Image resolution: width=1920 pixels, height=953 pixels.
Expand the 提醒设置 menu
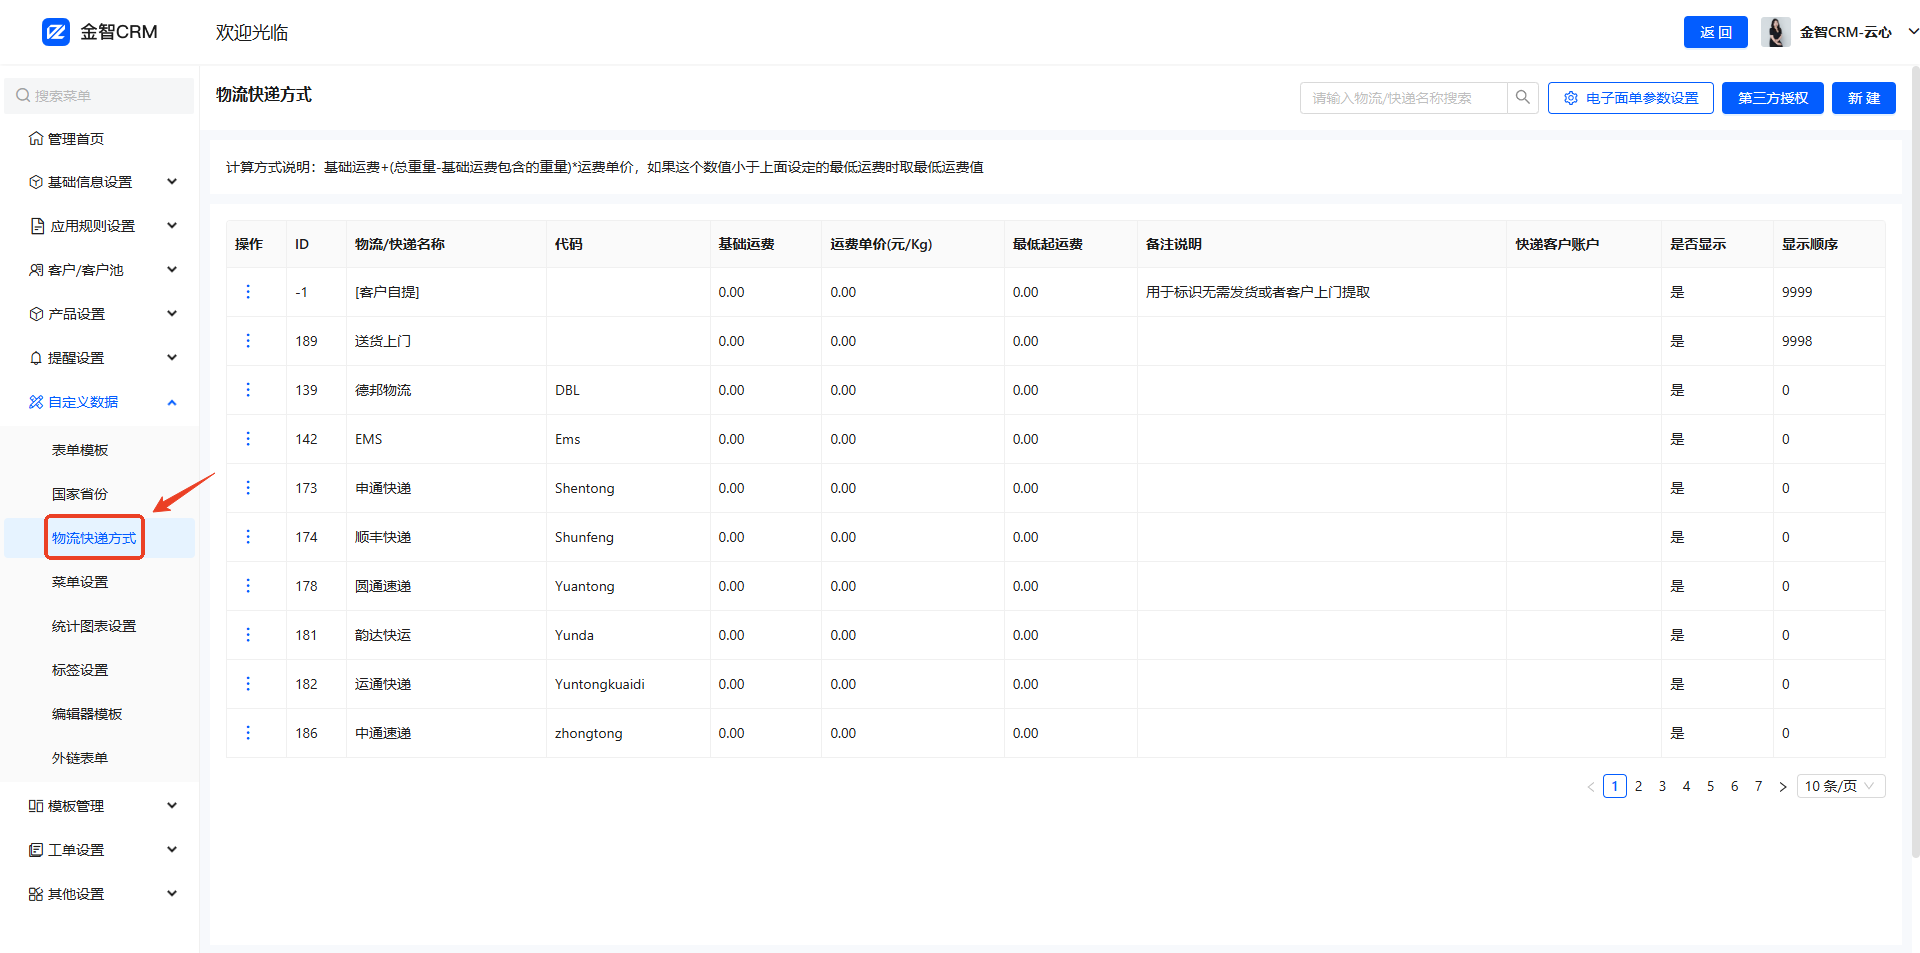pyautogui.click(x=172, y=358)
